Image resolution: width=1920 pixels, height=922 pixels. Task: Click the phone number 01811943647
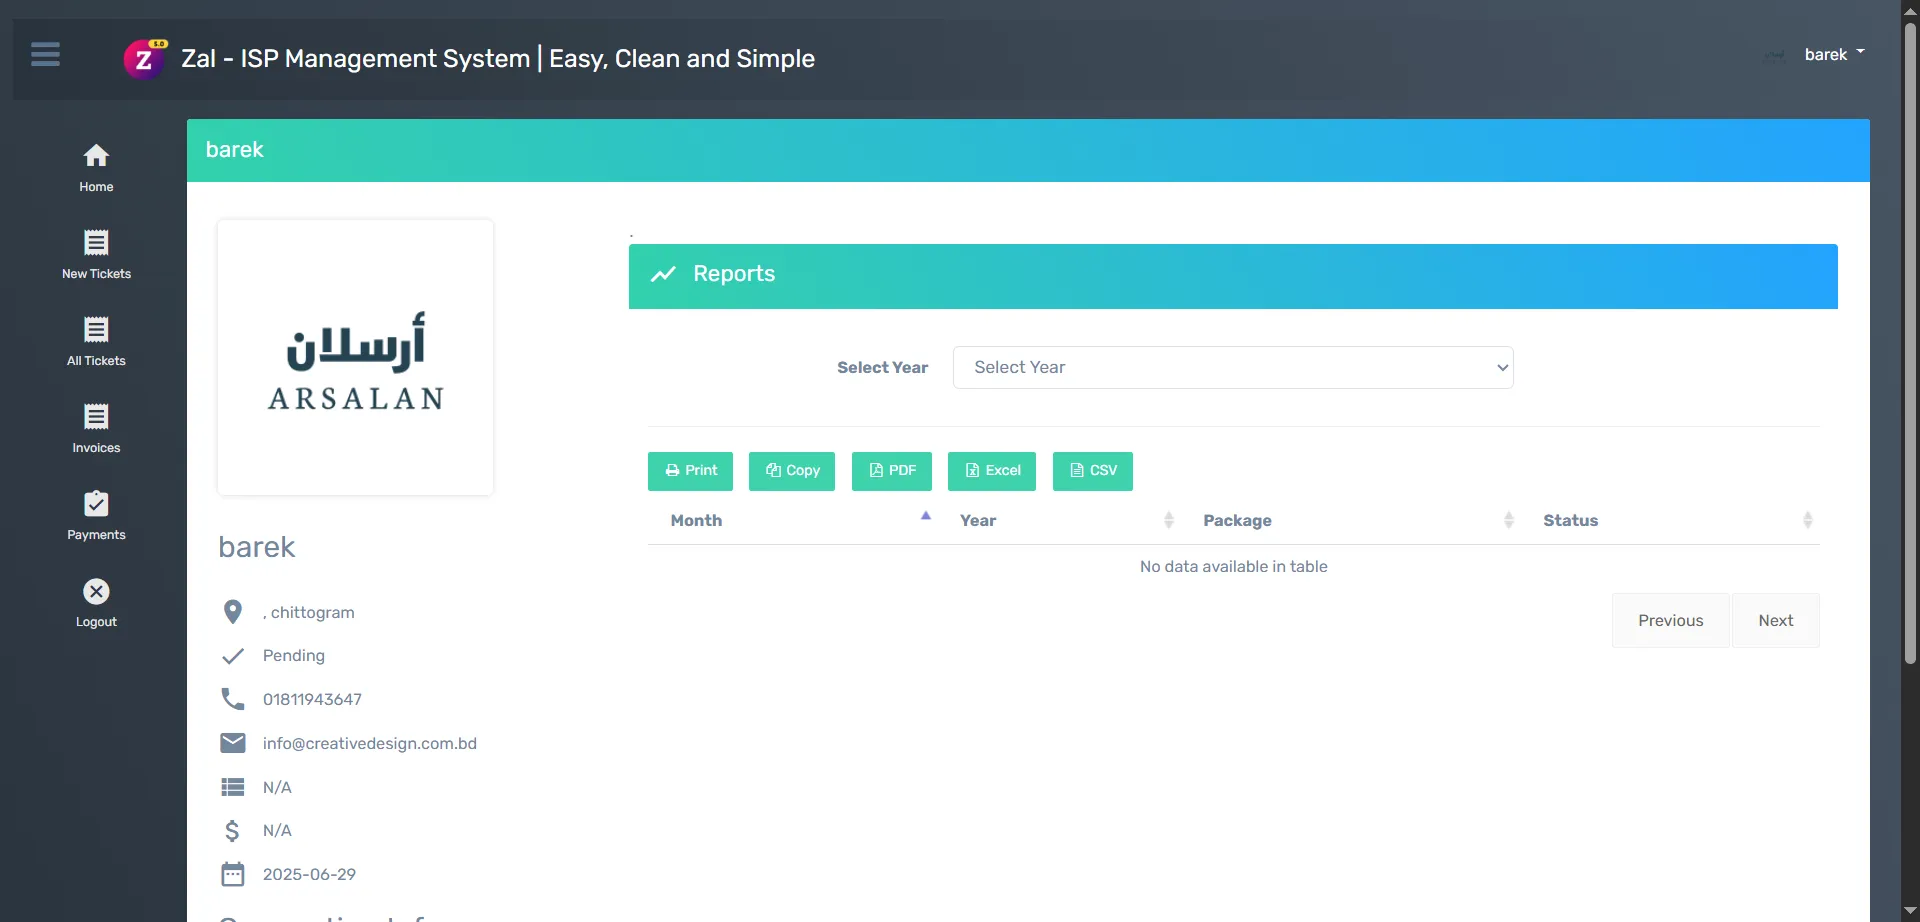point(312,699)
